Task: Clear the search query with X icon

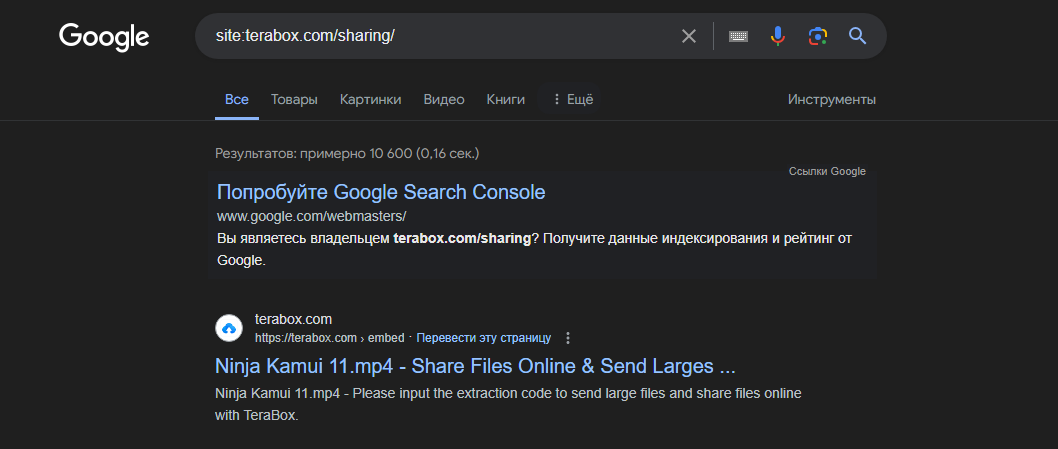Action: [688, 36]
